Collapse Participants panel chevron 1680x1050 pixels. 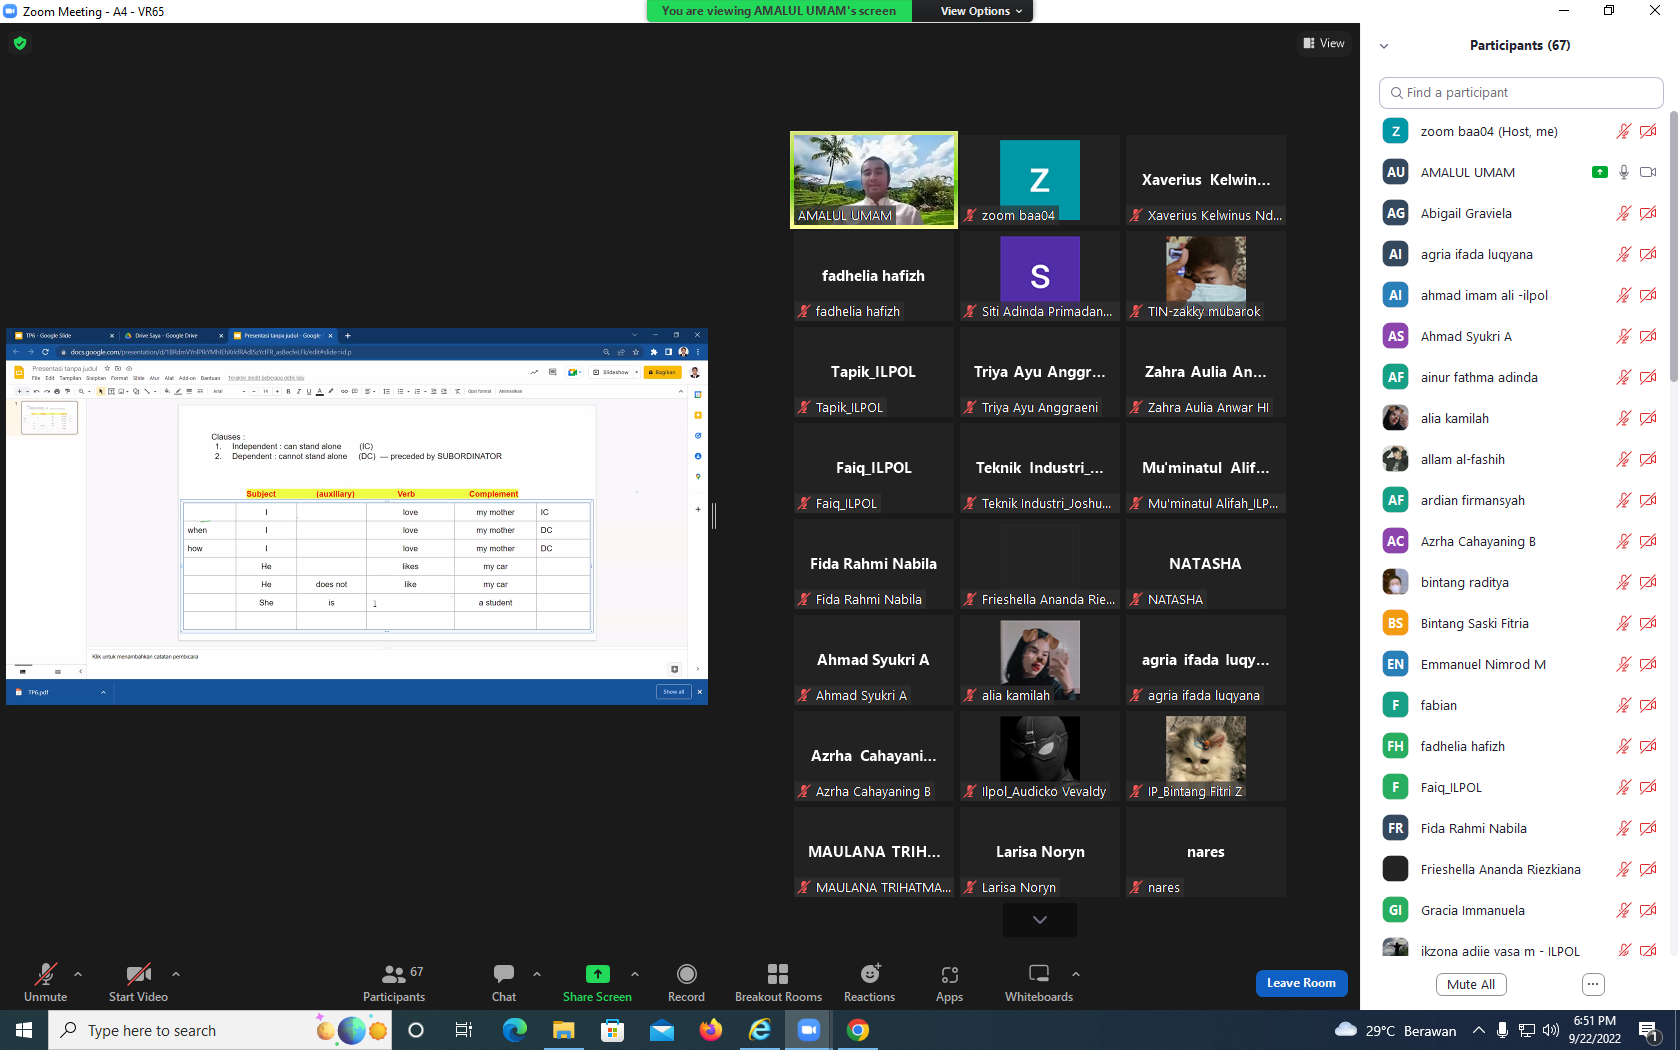(1384, 46)
